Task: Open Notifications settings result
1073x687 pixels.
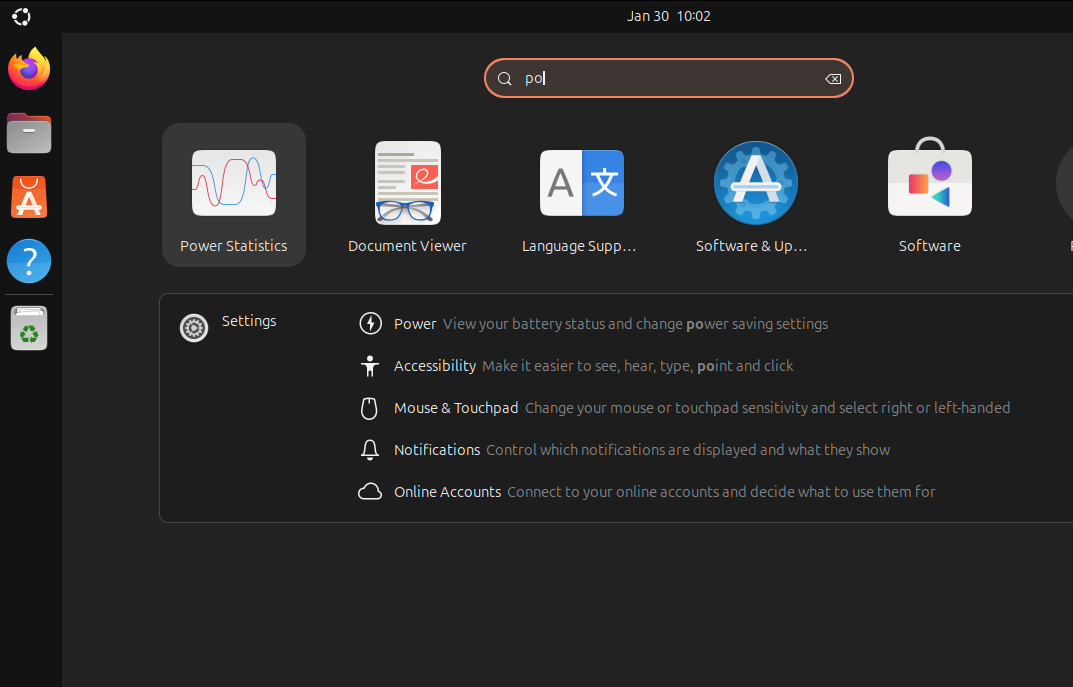Action: (x=437, y=449)
